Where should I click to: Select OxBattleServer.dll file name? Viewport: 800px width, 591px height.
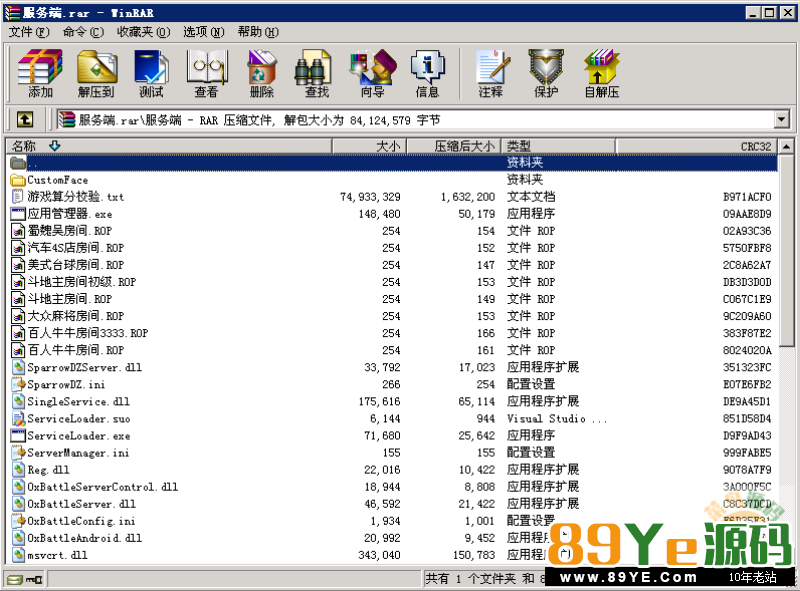82,504
